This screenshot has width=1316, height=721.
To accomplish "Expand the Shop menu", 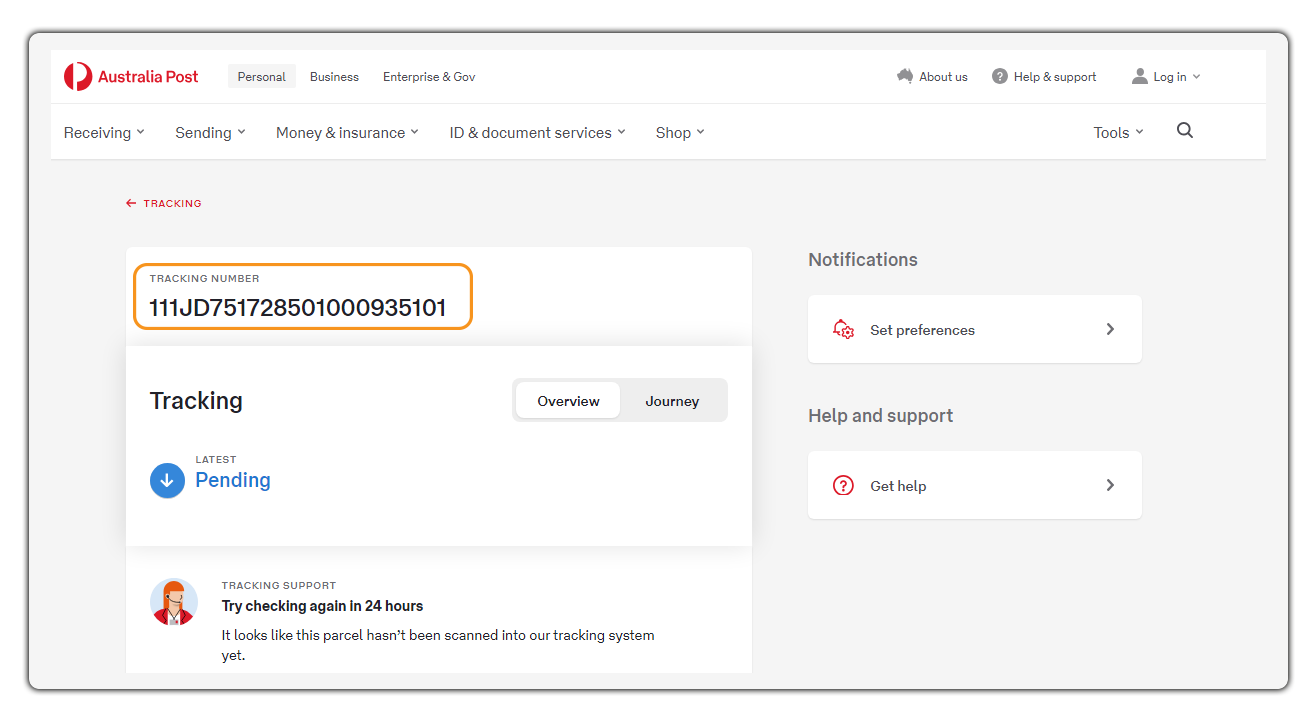I will [680, 132].
